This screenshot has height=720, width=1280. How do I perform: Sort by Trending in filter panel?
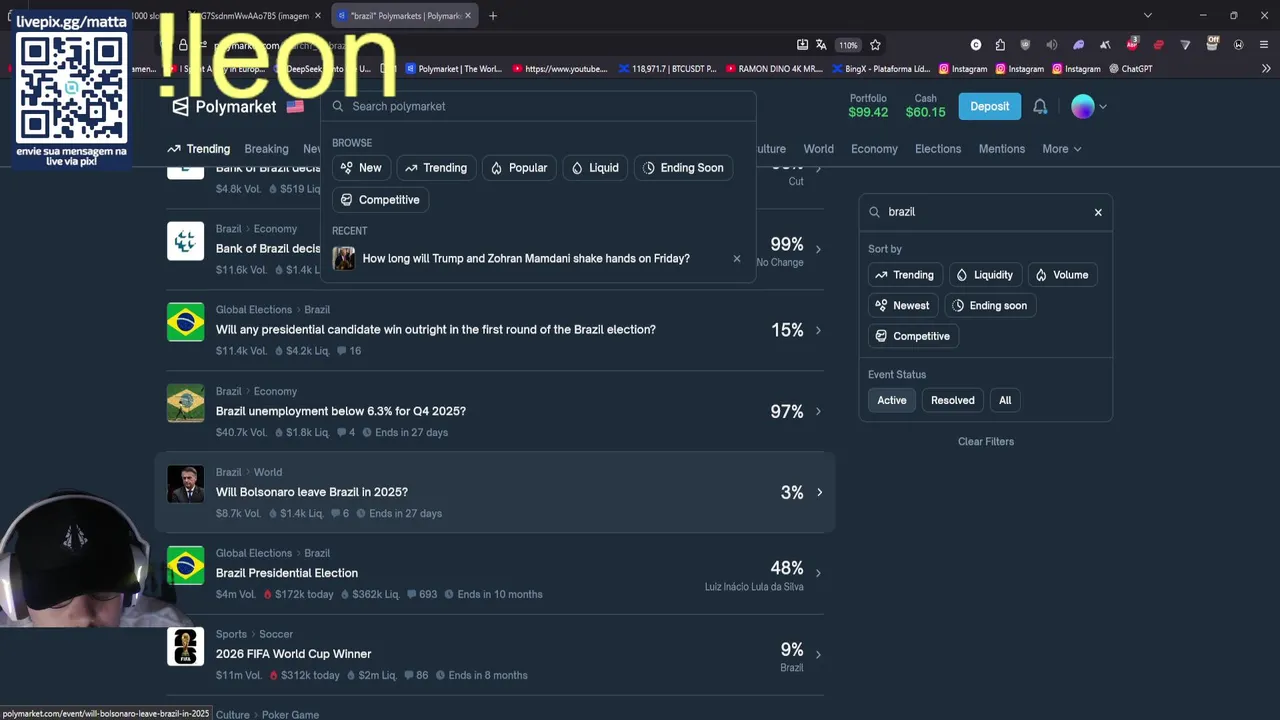(x=905, y=275)
